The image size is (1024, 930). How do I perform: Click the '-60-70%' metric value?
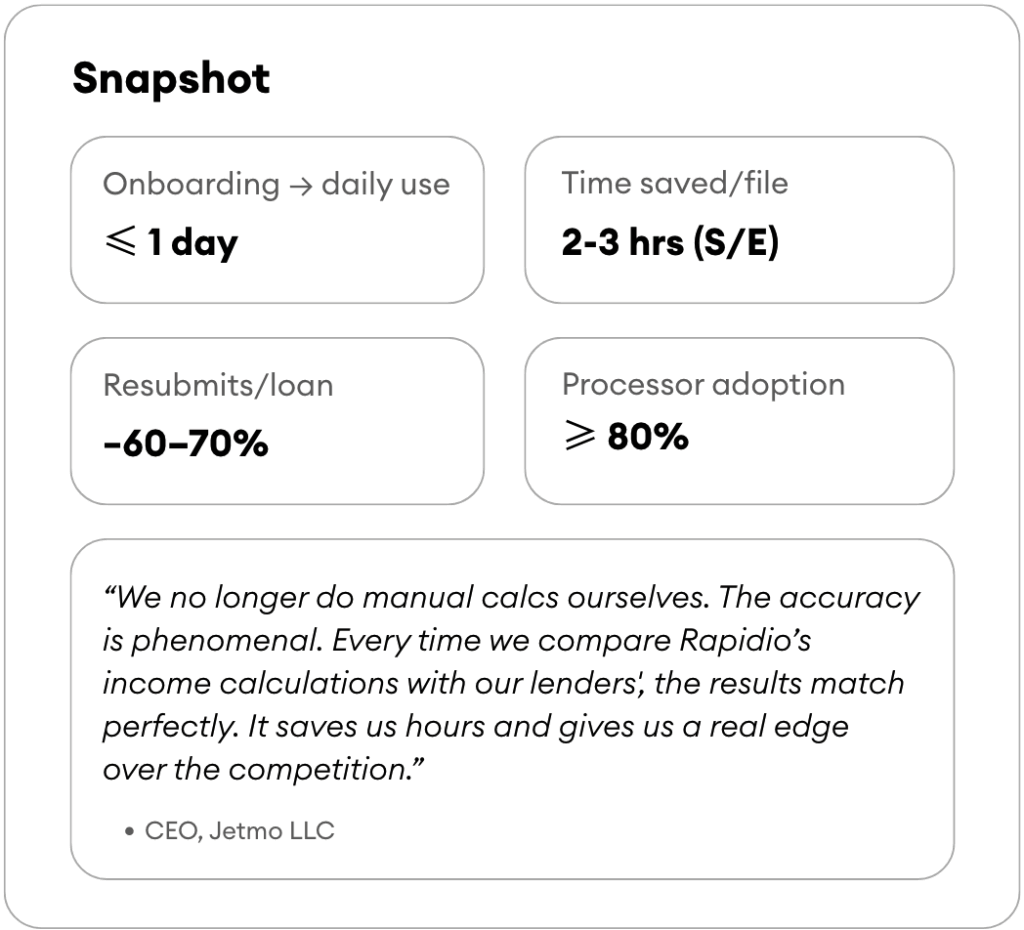pyautogui.click(x=186, y=443)
